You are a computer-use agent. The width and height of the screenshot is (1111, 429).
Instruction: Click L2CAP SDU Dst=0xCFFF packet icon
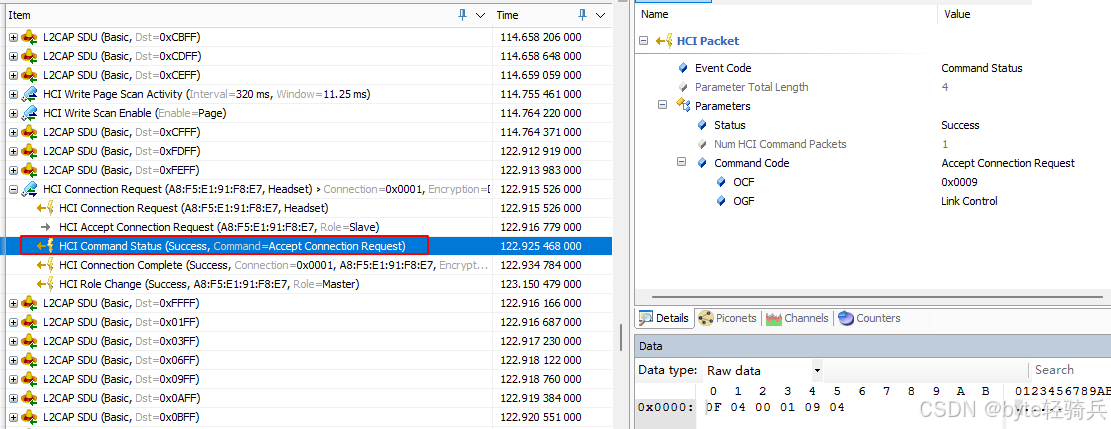pos(29,132)
